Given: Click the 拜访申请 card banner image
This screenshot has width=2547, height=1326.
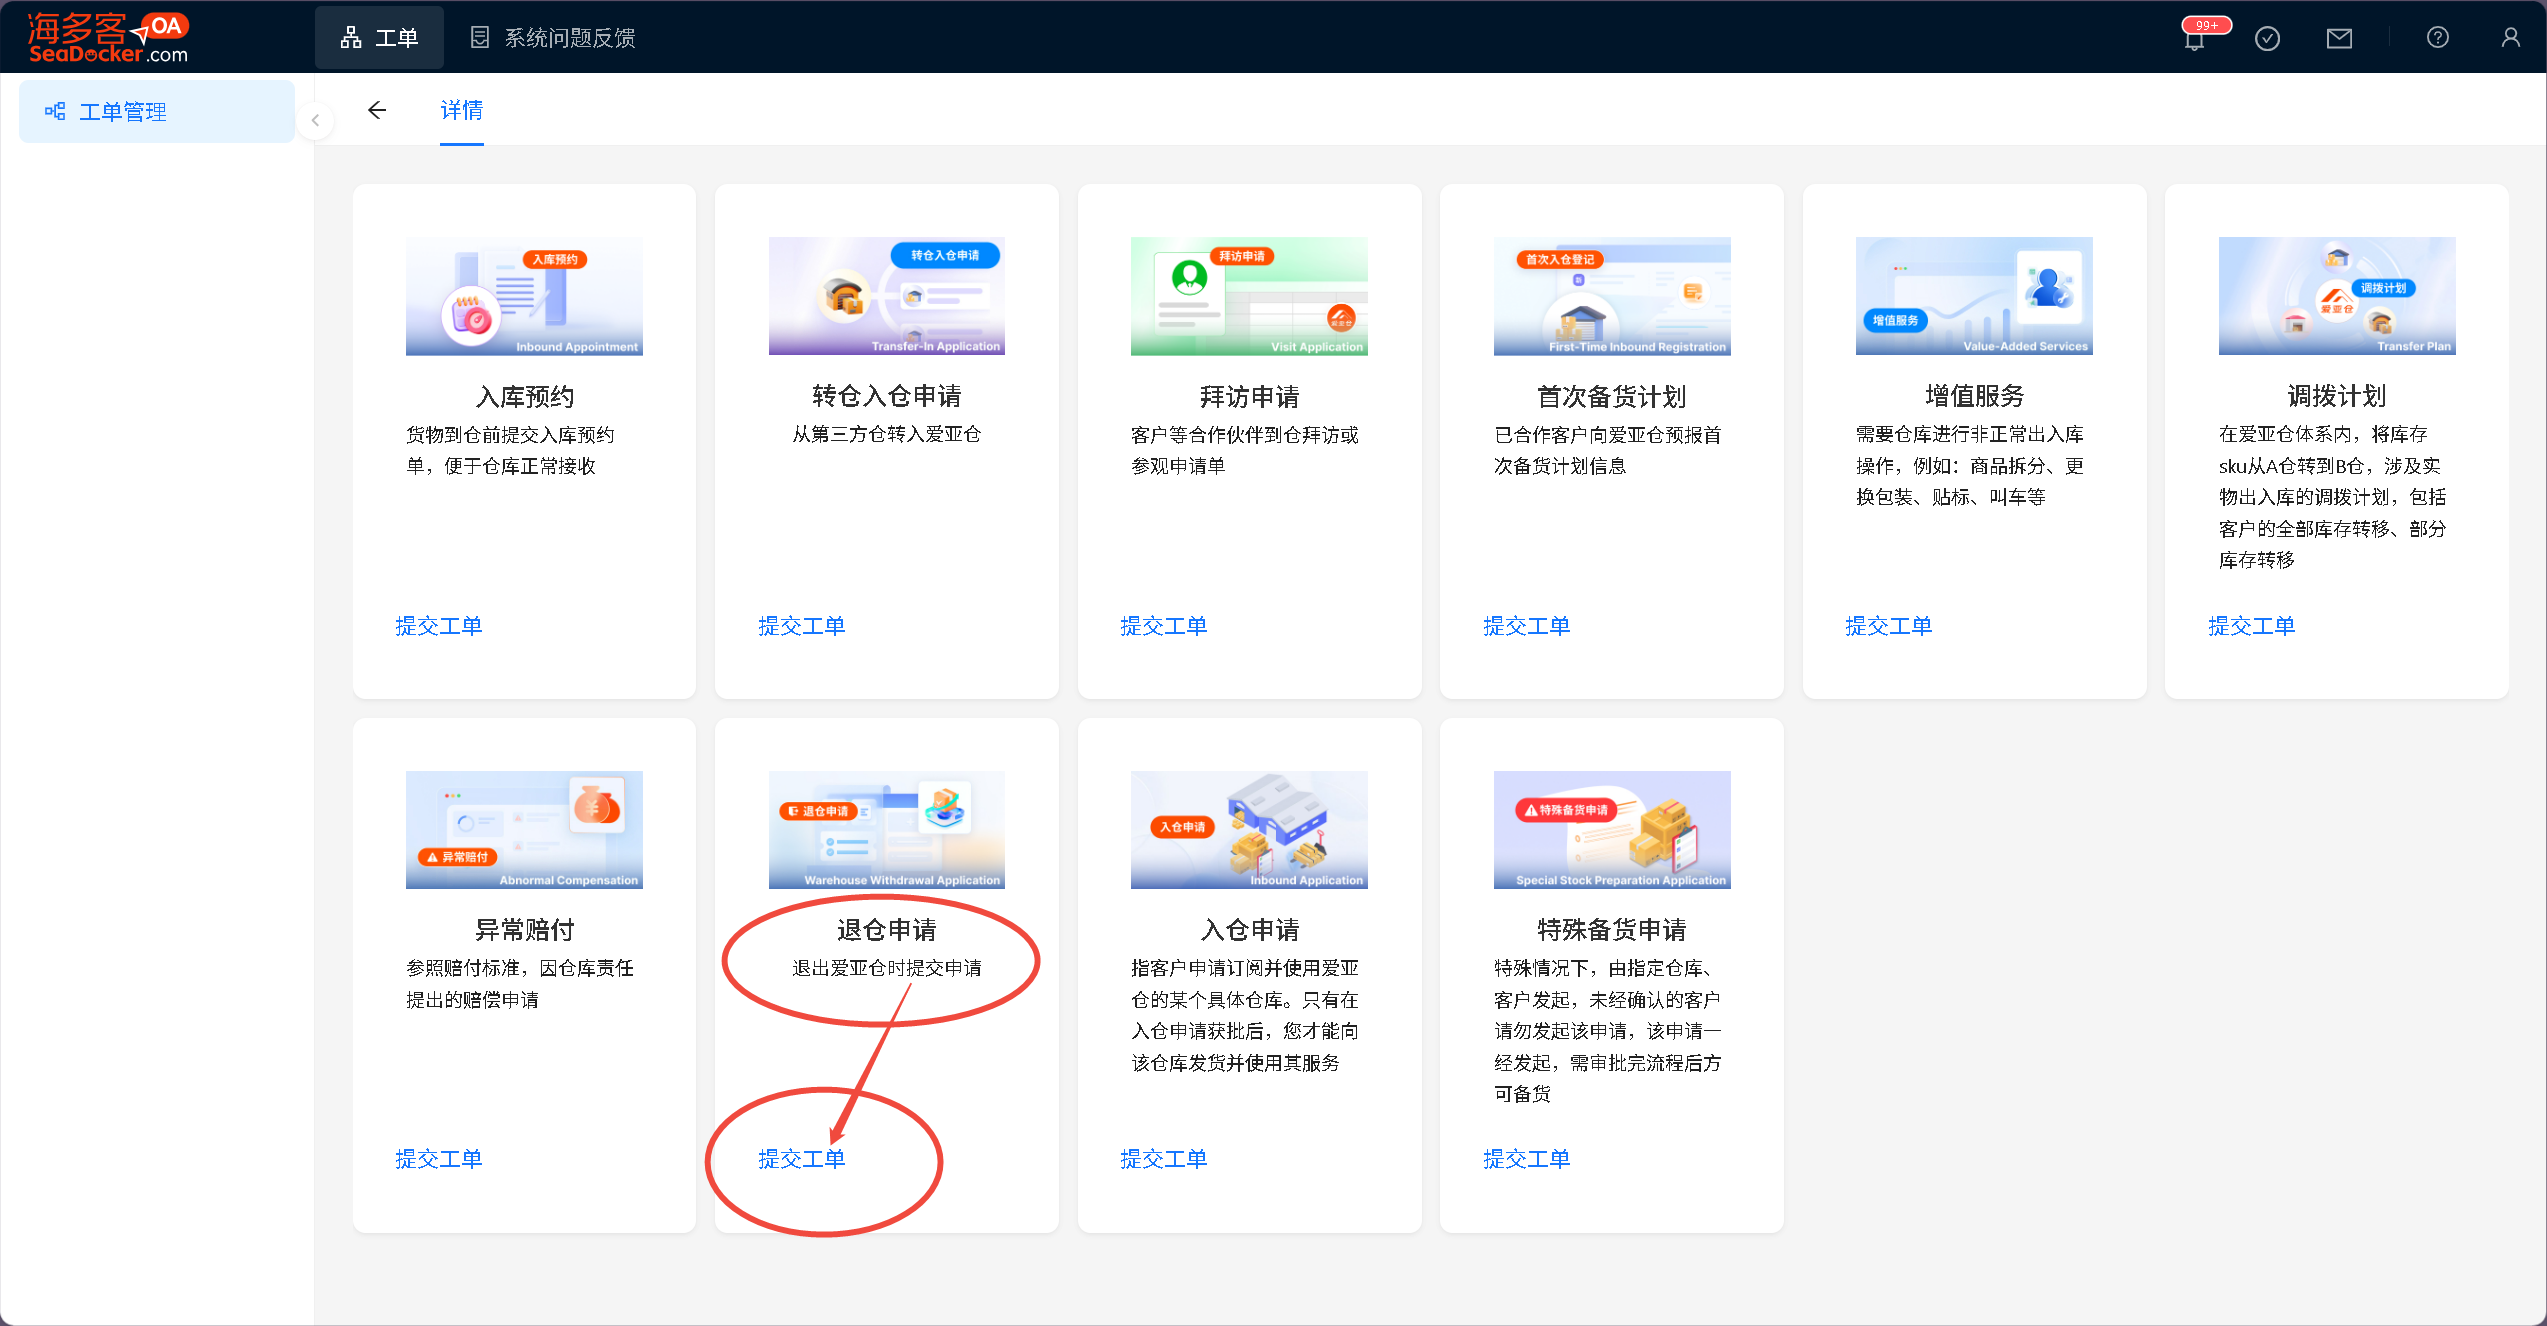Looking at the screenshot, I should point(1249,296).
